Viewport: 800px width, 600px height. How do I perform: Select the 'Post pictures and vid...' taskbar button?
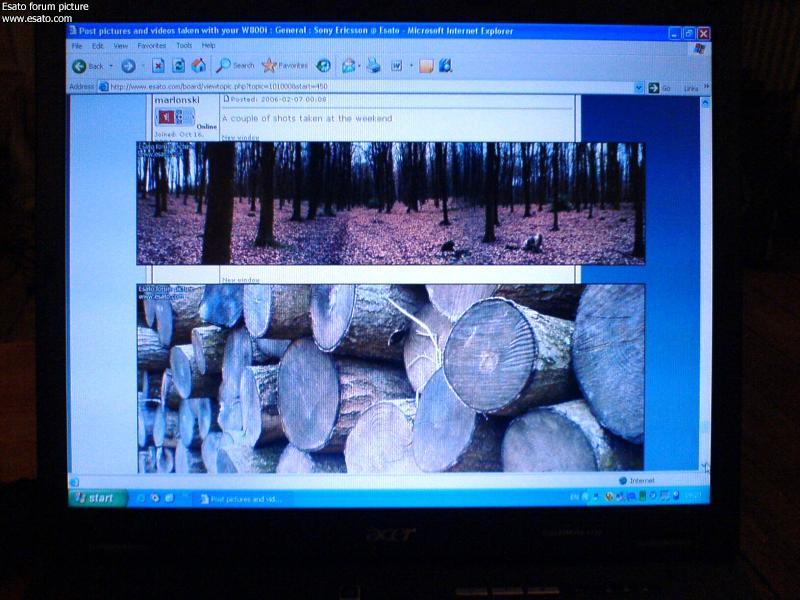[241, 499]
